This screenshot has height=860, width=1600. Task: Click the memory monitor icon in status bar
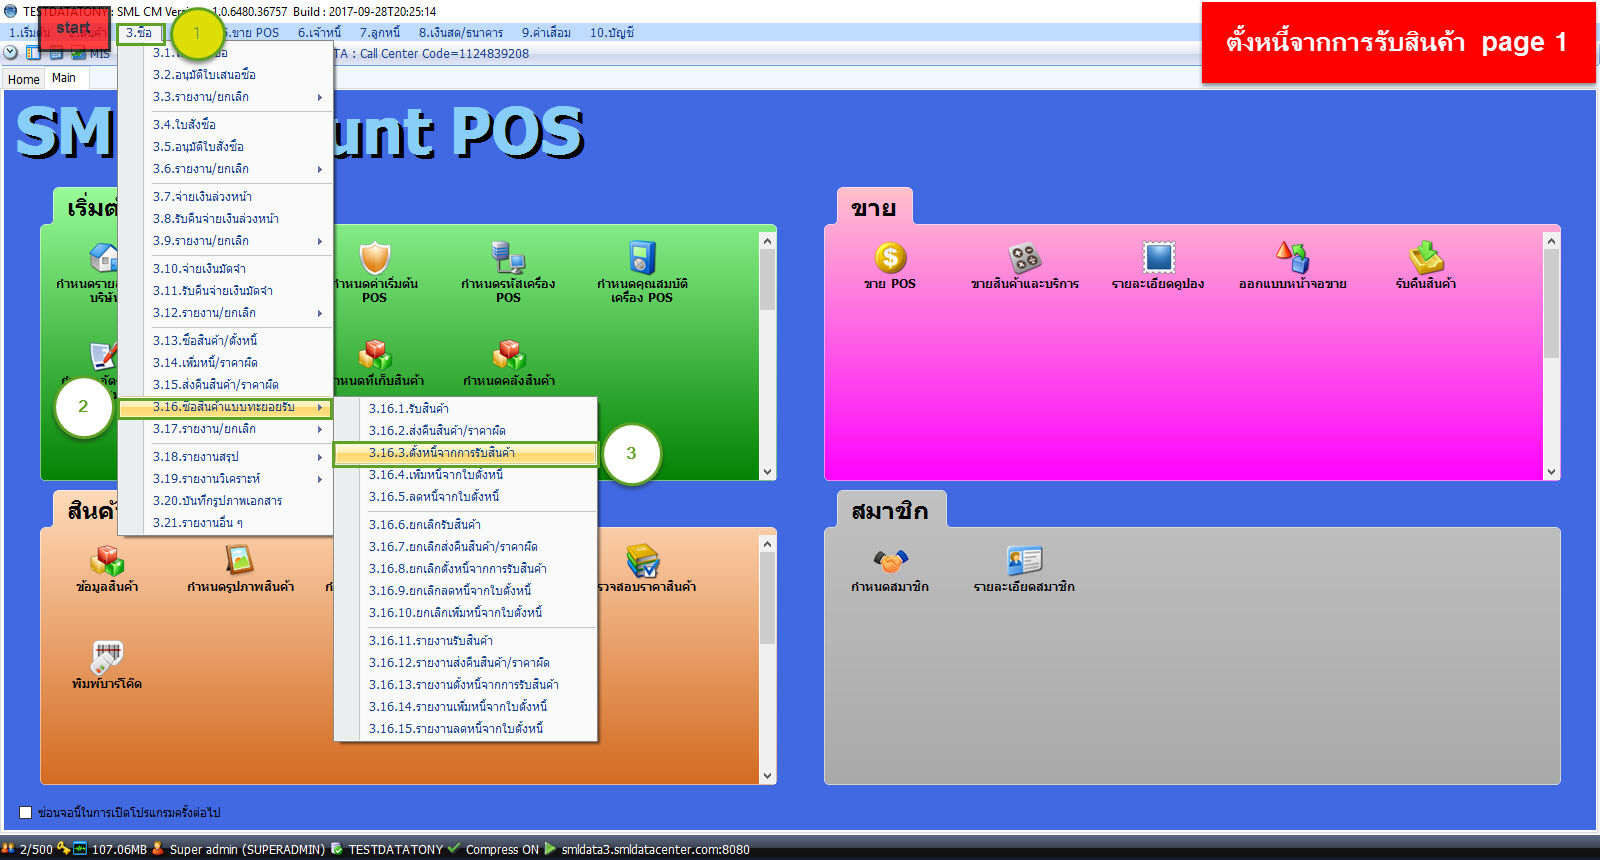(80, 849)
